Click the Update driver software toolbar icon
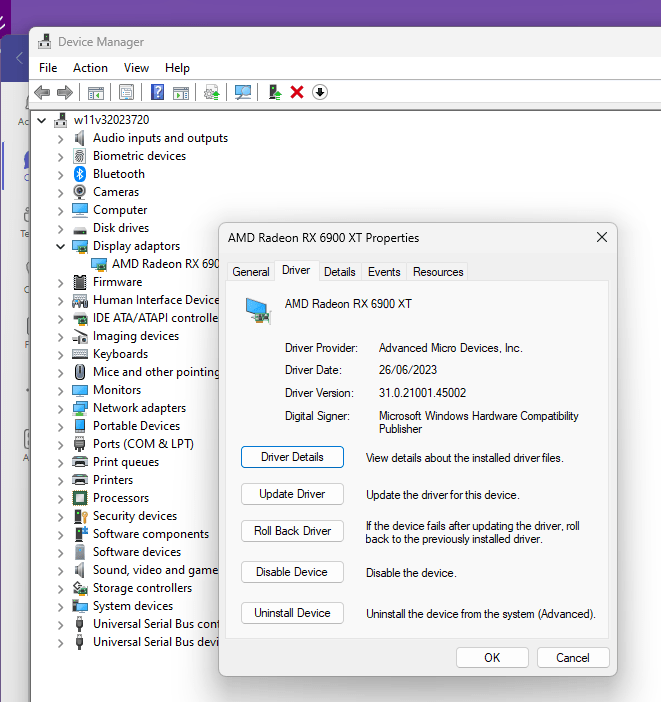Viewport: 661px width, 702px height. coord(212,93)
